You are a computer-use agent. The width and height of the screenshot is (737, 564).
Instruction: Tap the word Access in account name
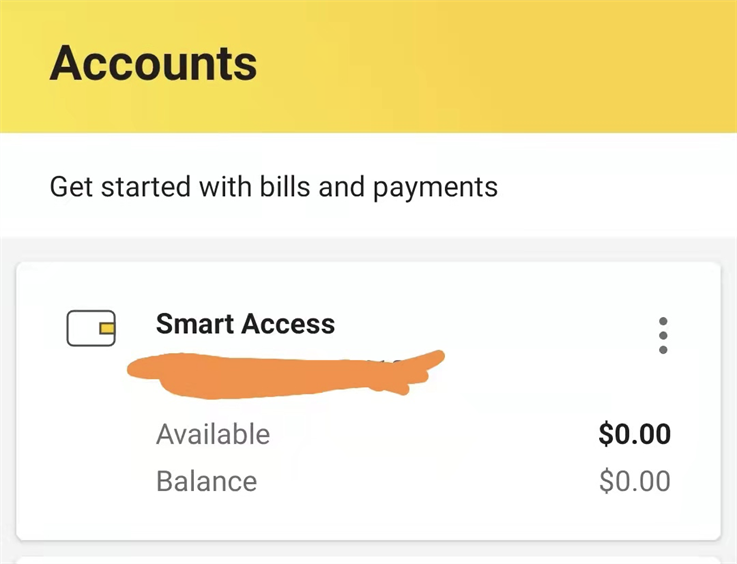tap(289, 324)
